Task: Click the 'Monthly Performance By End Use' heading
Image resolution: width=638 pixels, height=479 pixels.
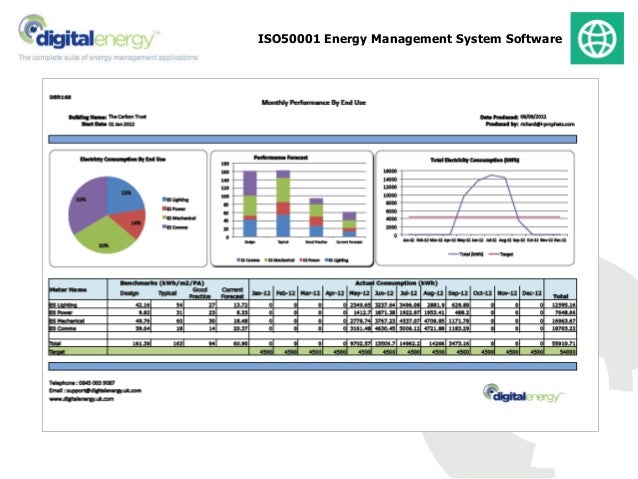Action: click(314, 103)
